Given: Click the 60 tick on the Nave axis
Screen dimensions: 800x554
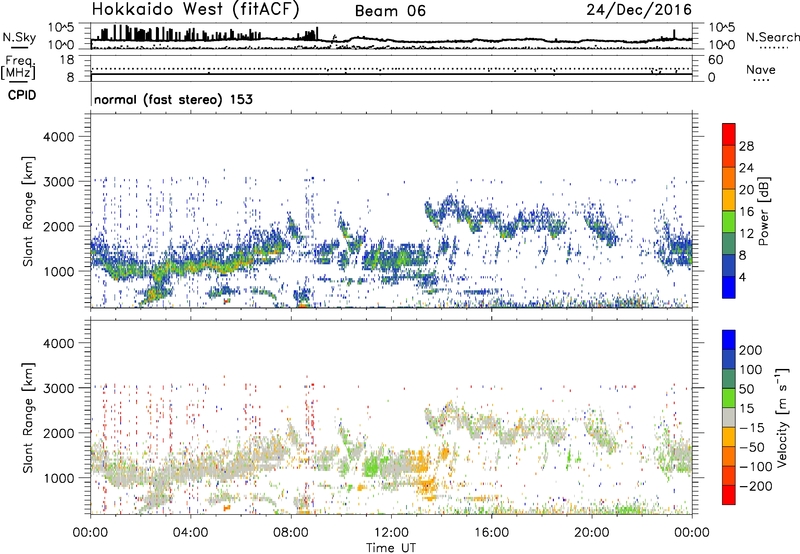Looking at the screenshot, I should [715, 60].
